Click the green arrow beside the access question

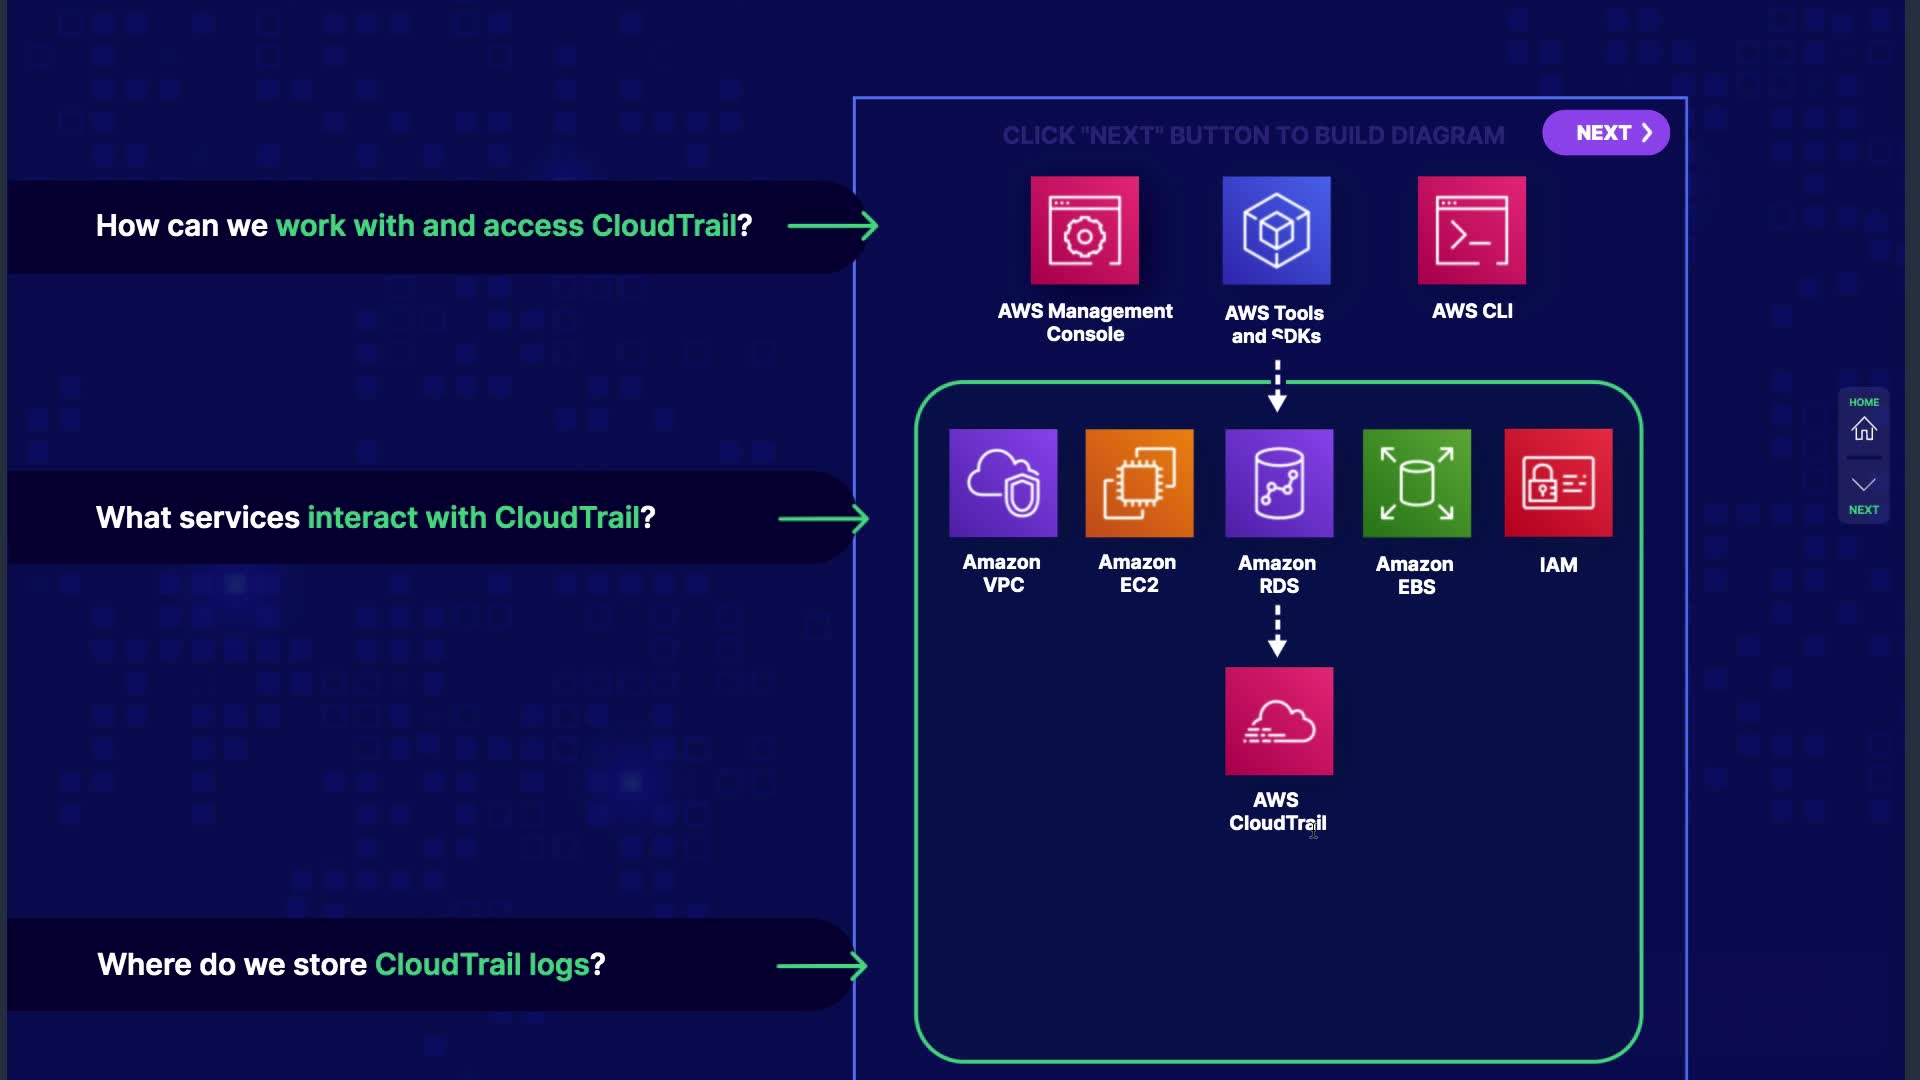[832, 226]
